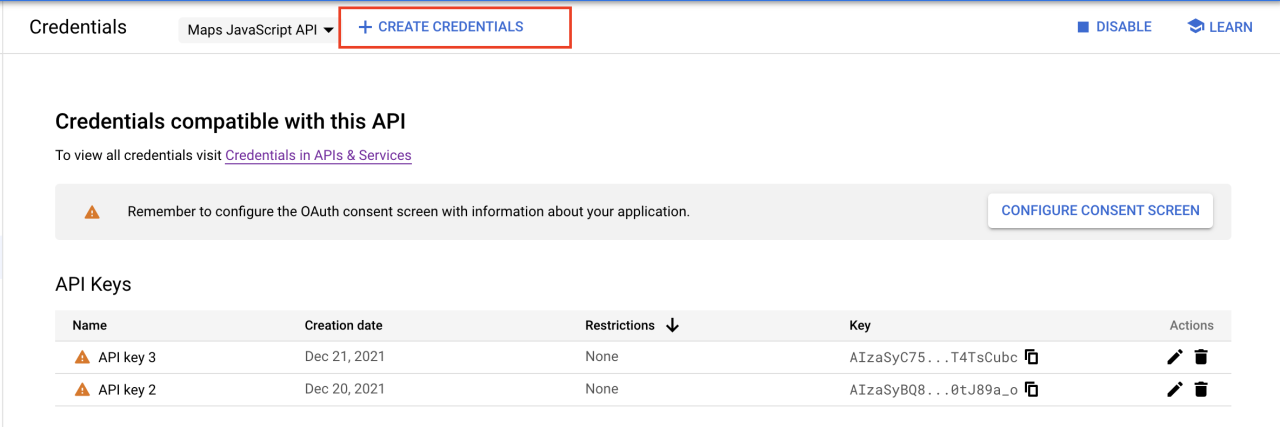Click the Create Credentials button
Screen dimensions: 1280x427
(x=441, y=27)
